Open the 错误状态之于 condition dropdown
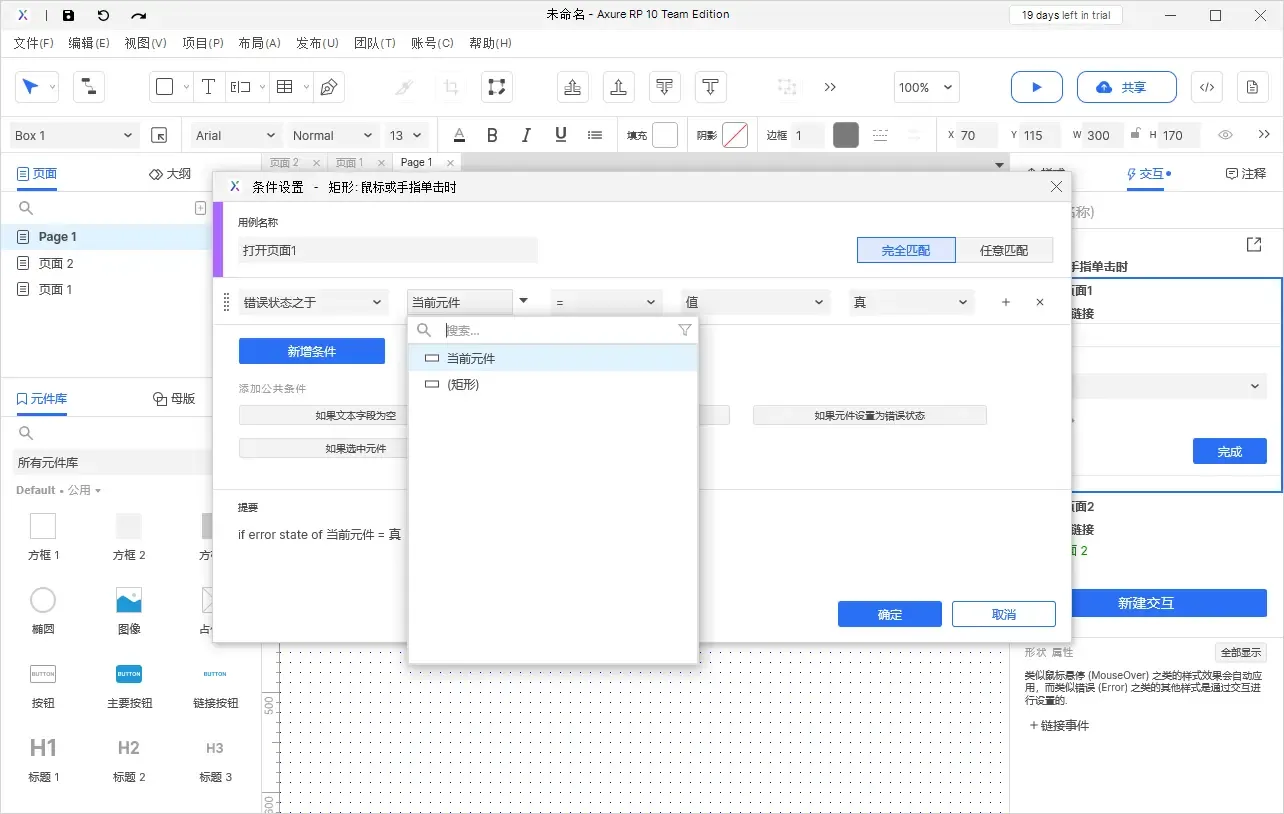This screenshot has height=814, width=1284. click(311, 301)
